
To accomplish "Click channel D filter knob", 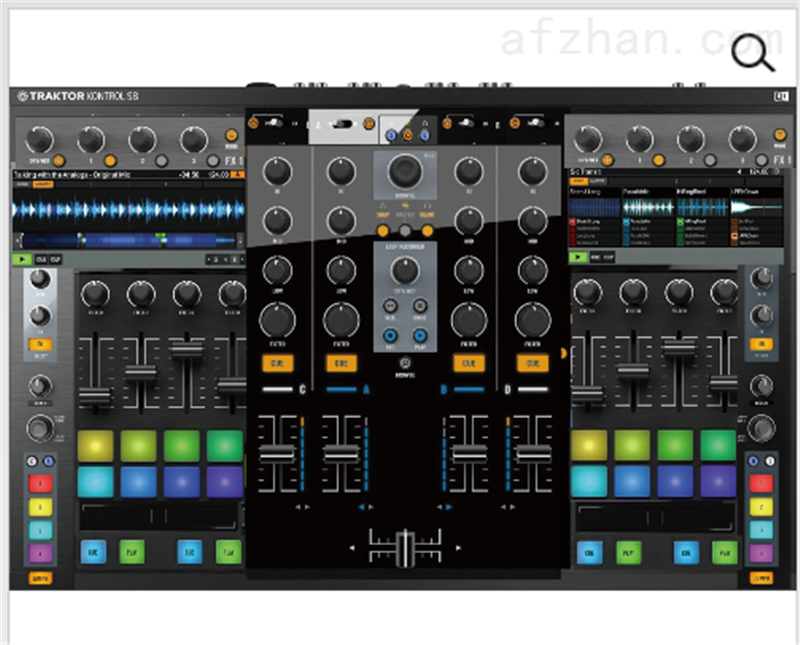I will click(x=533, y=320).
